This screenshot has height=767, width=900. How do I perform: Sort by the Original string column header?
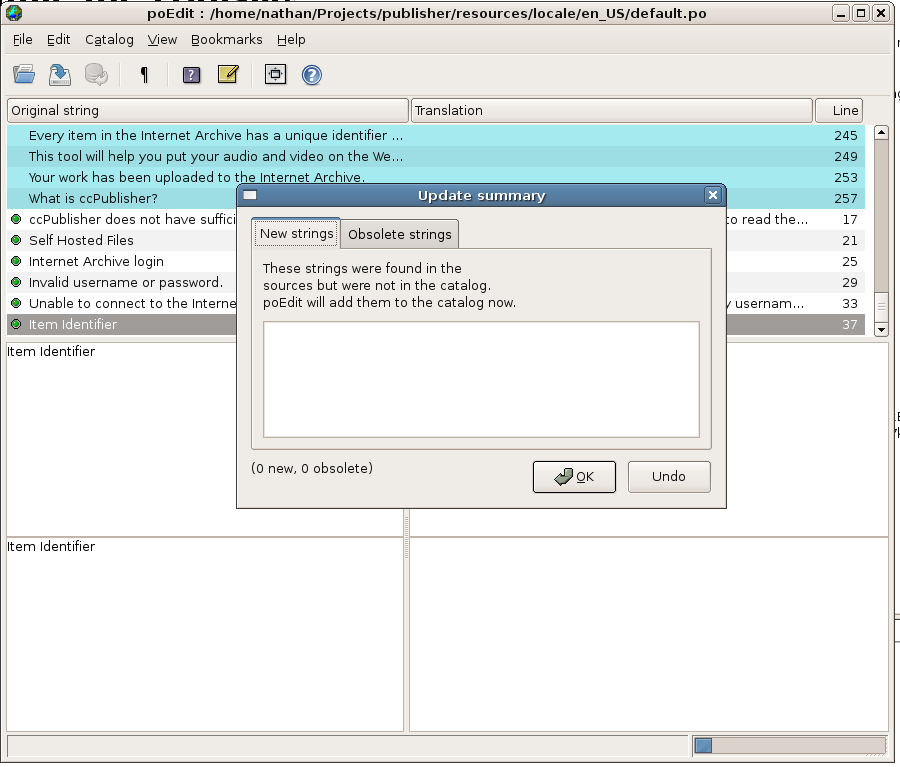click(x=208, y=110)
